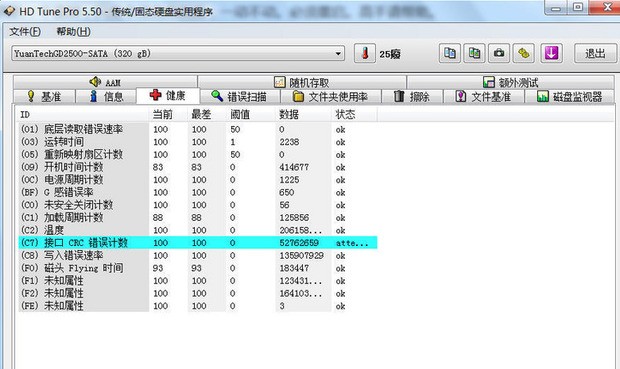Select the highlighted (C7) 接口 CRC 错误计数 row
This screenshot has height=369, width=620.
coord(198,243)
